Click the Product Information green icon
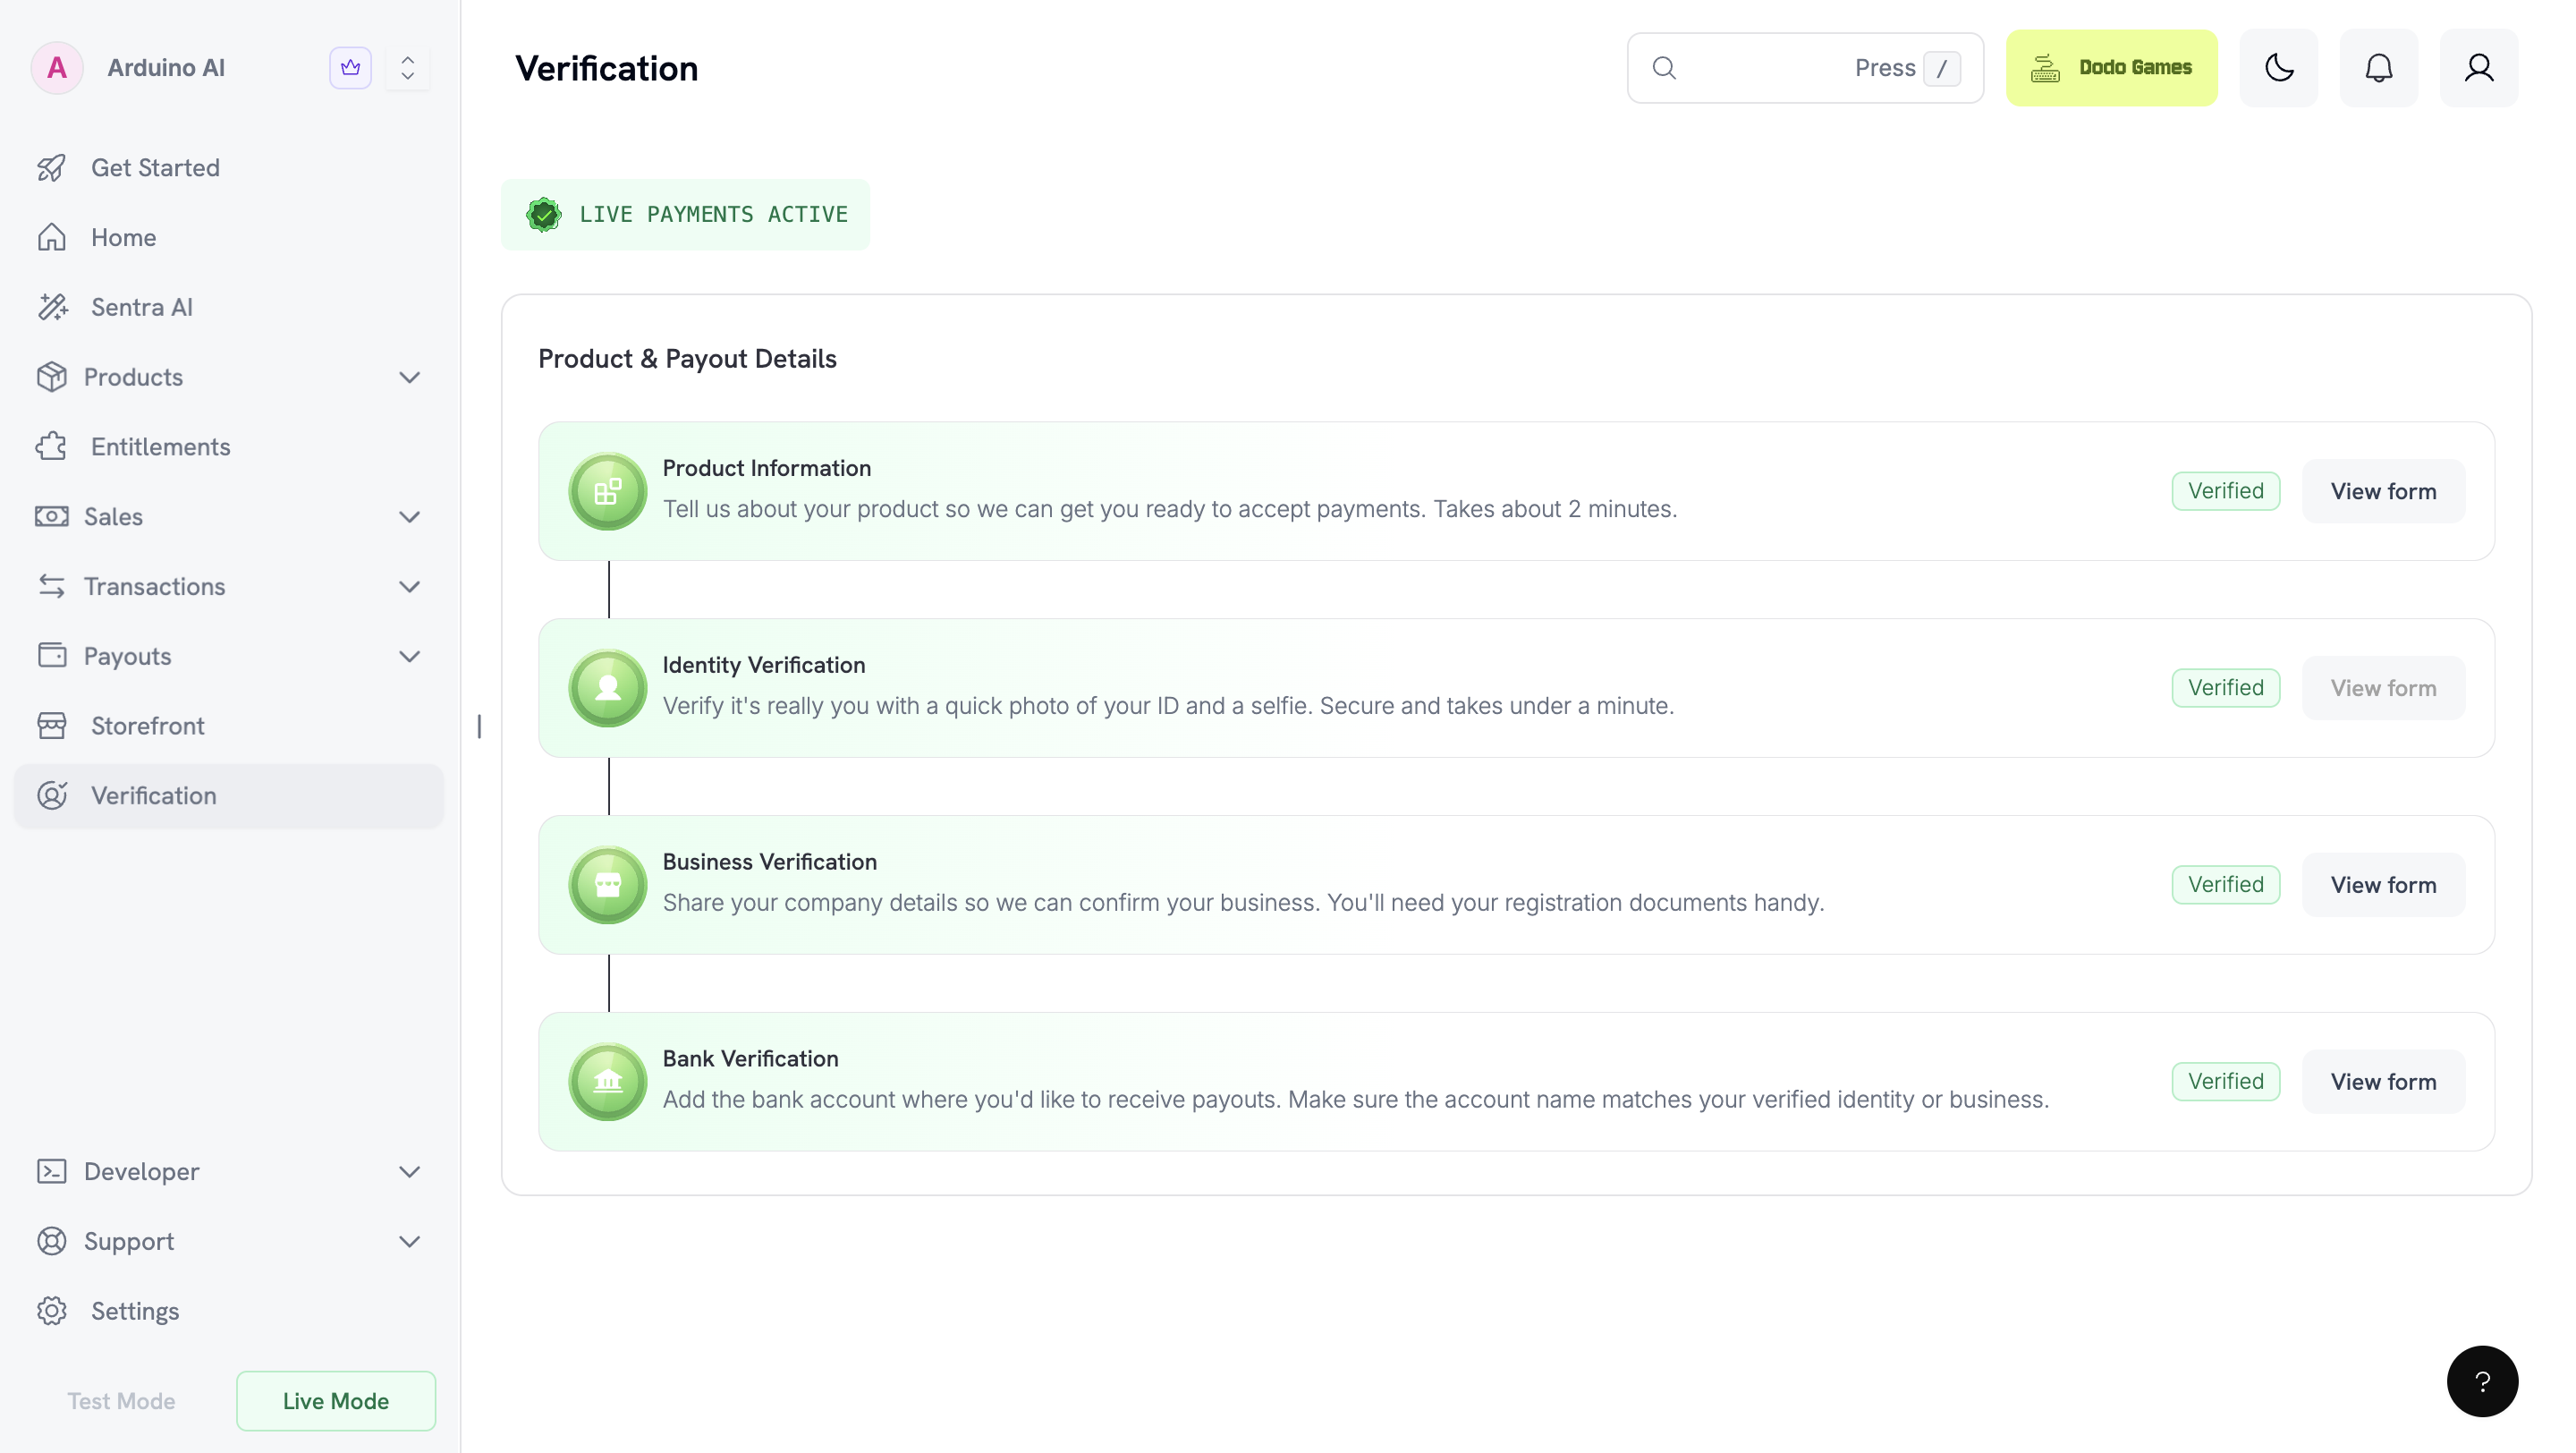 point(607,491)
